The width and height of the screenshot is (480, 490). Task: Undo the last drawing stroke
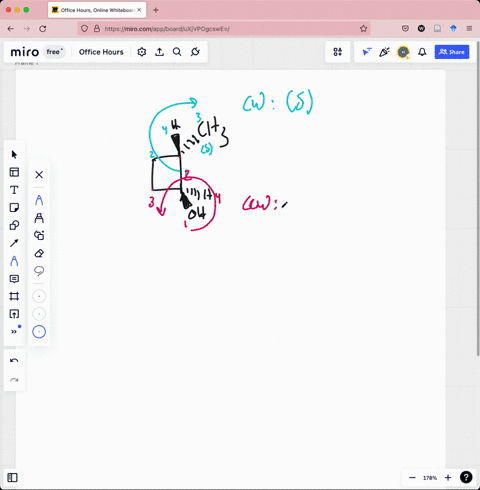pos(14,360)
